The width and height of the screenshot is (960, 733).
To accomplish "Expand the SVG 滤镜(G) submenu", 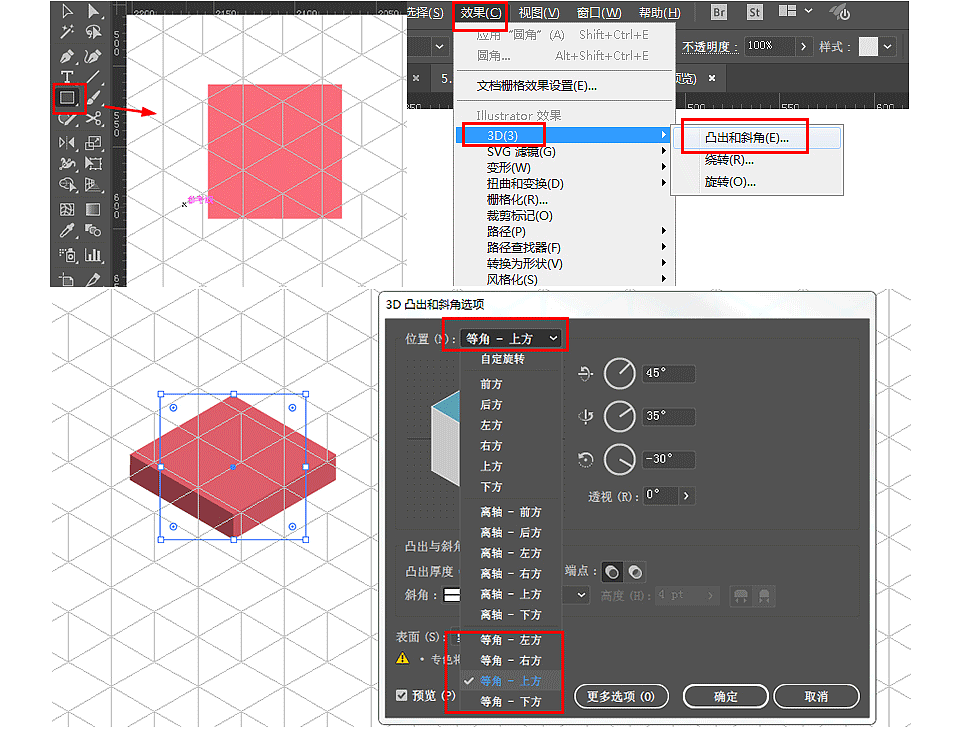I will coord(564,151).
